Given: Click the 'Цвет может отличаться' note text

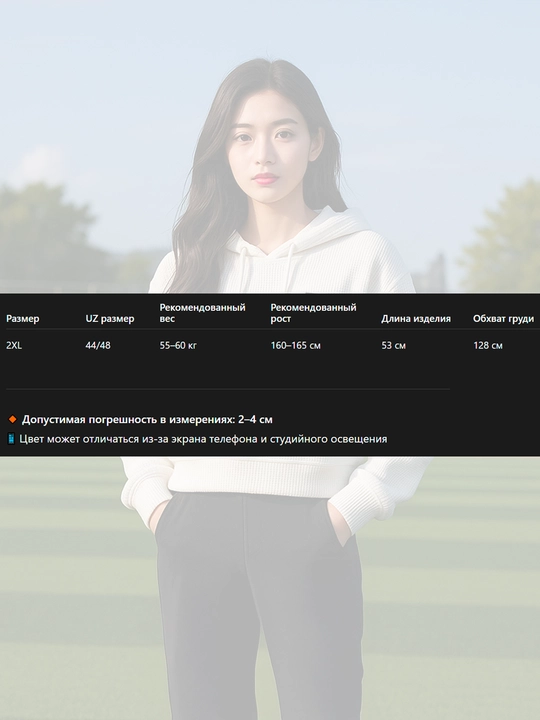Looking at the screenshot, I should tap(203, 439).
